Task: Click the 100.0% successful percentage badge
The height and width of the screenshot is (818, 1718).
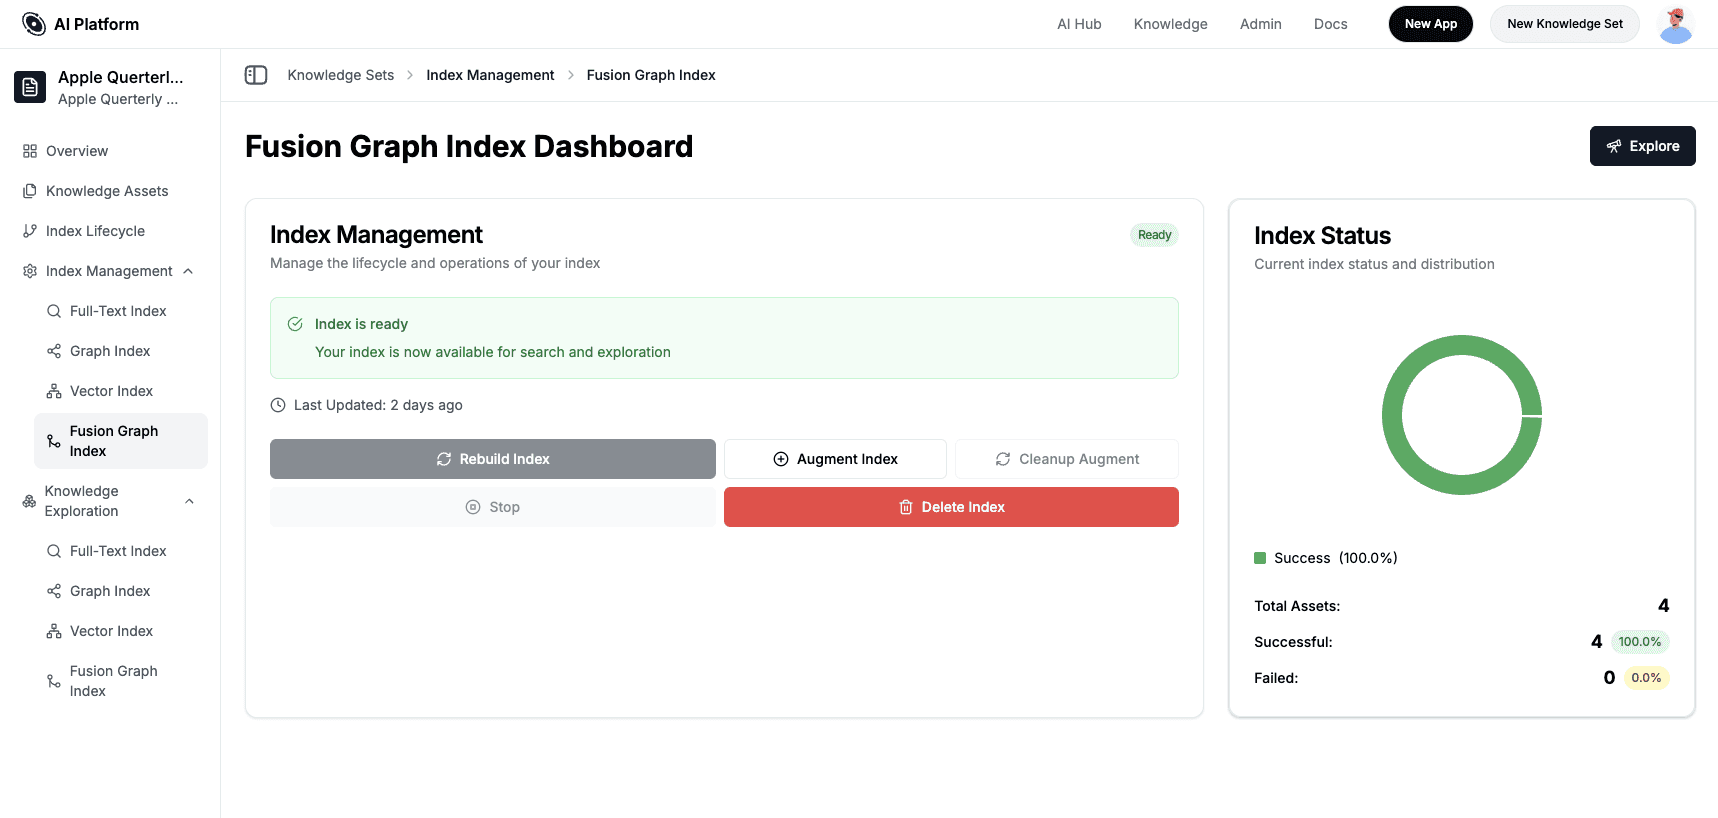Action: click(x=1640, y=642)
